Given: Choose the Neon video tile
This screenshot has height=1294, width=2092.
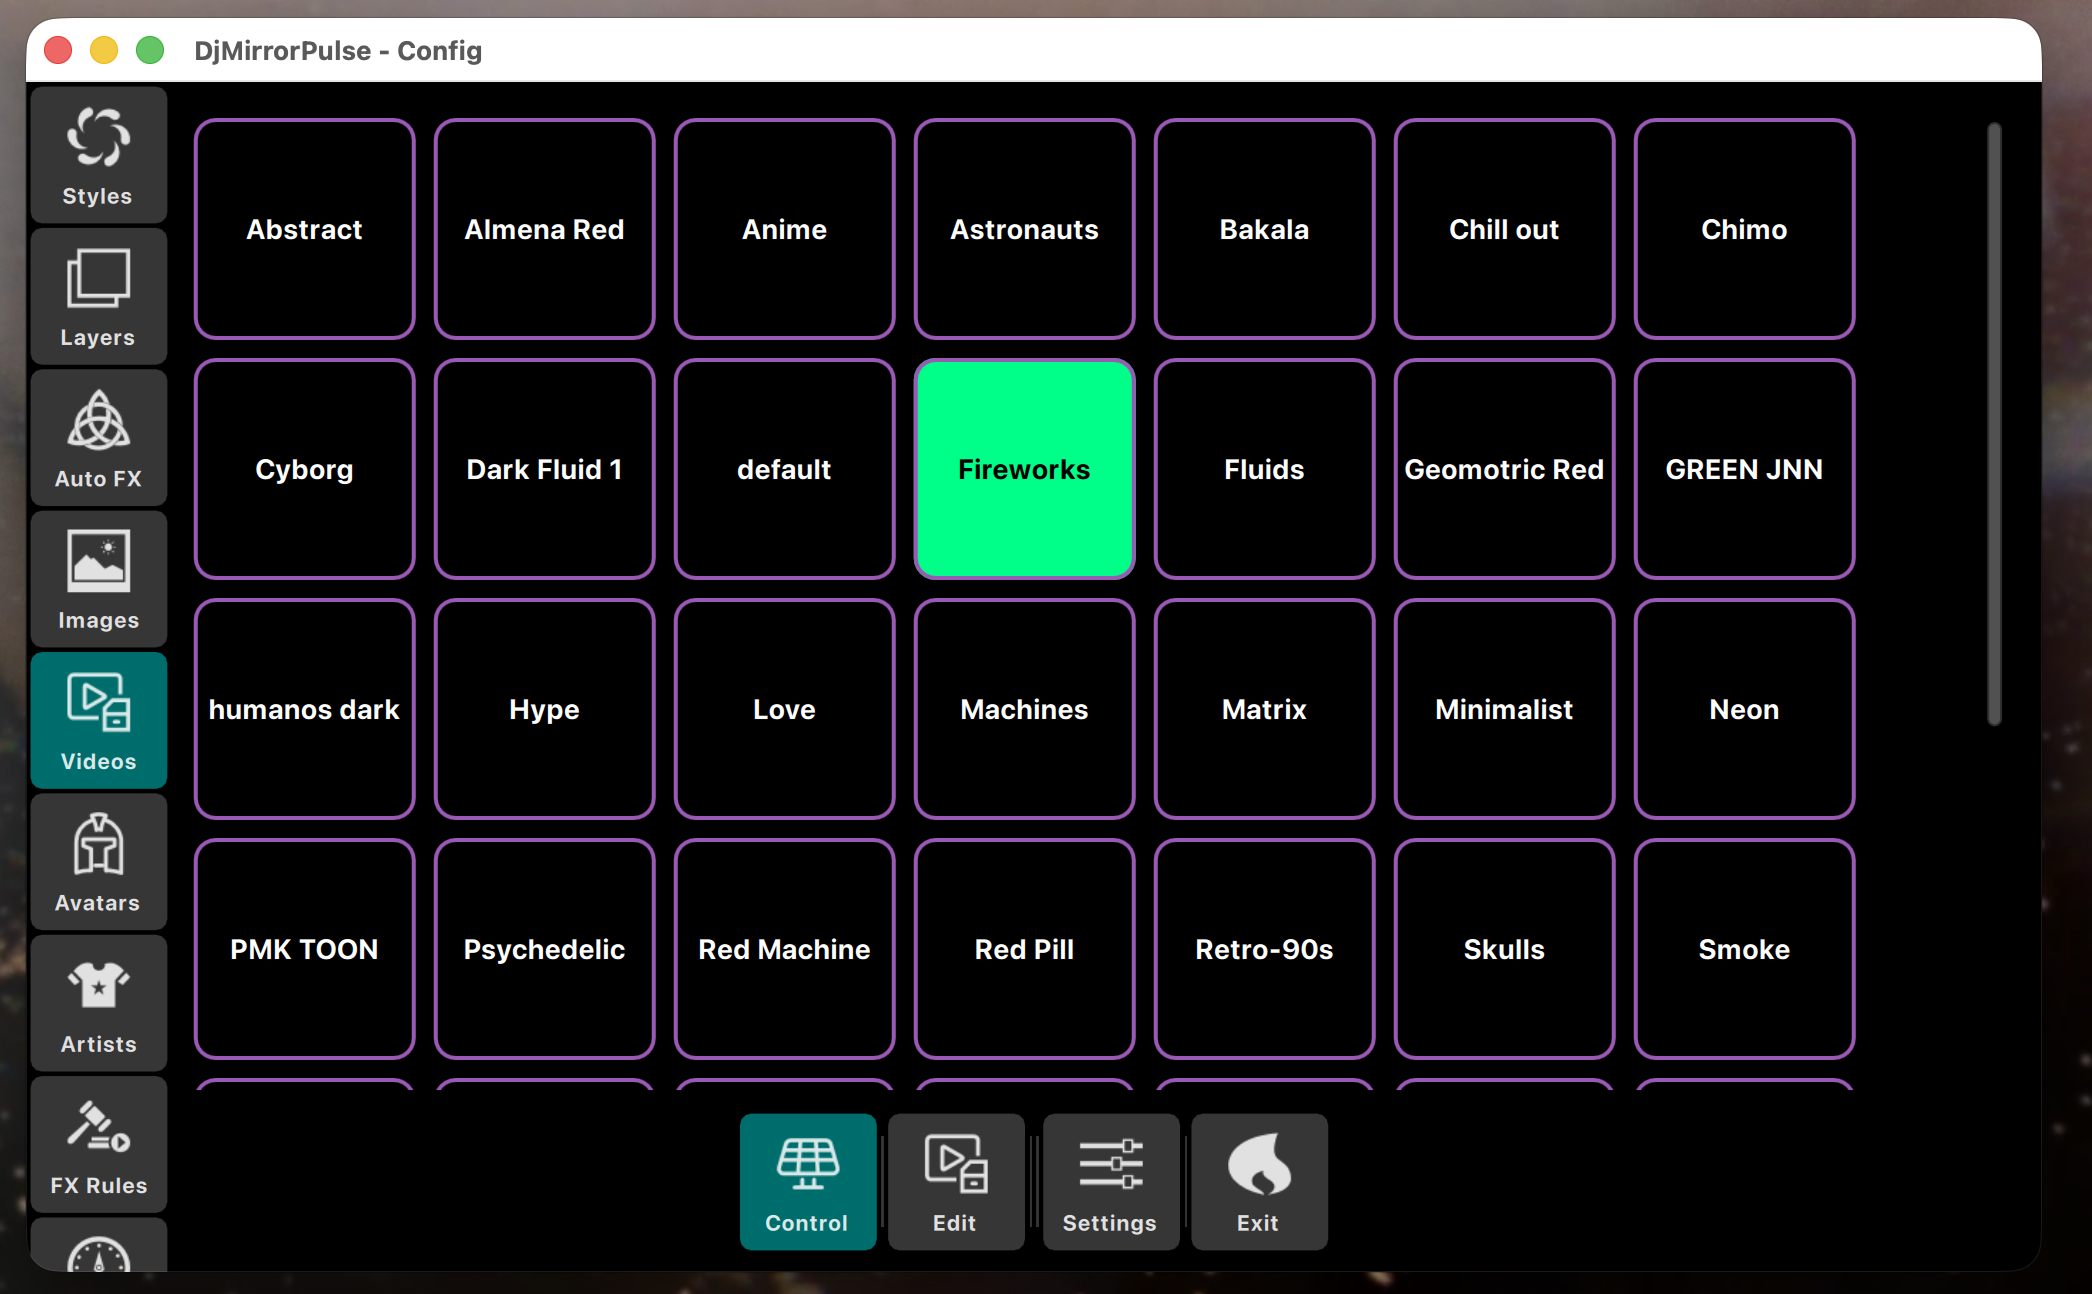Looking at the screenshot, I should (x=1745, y=709).
